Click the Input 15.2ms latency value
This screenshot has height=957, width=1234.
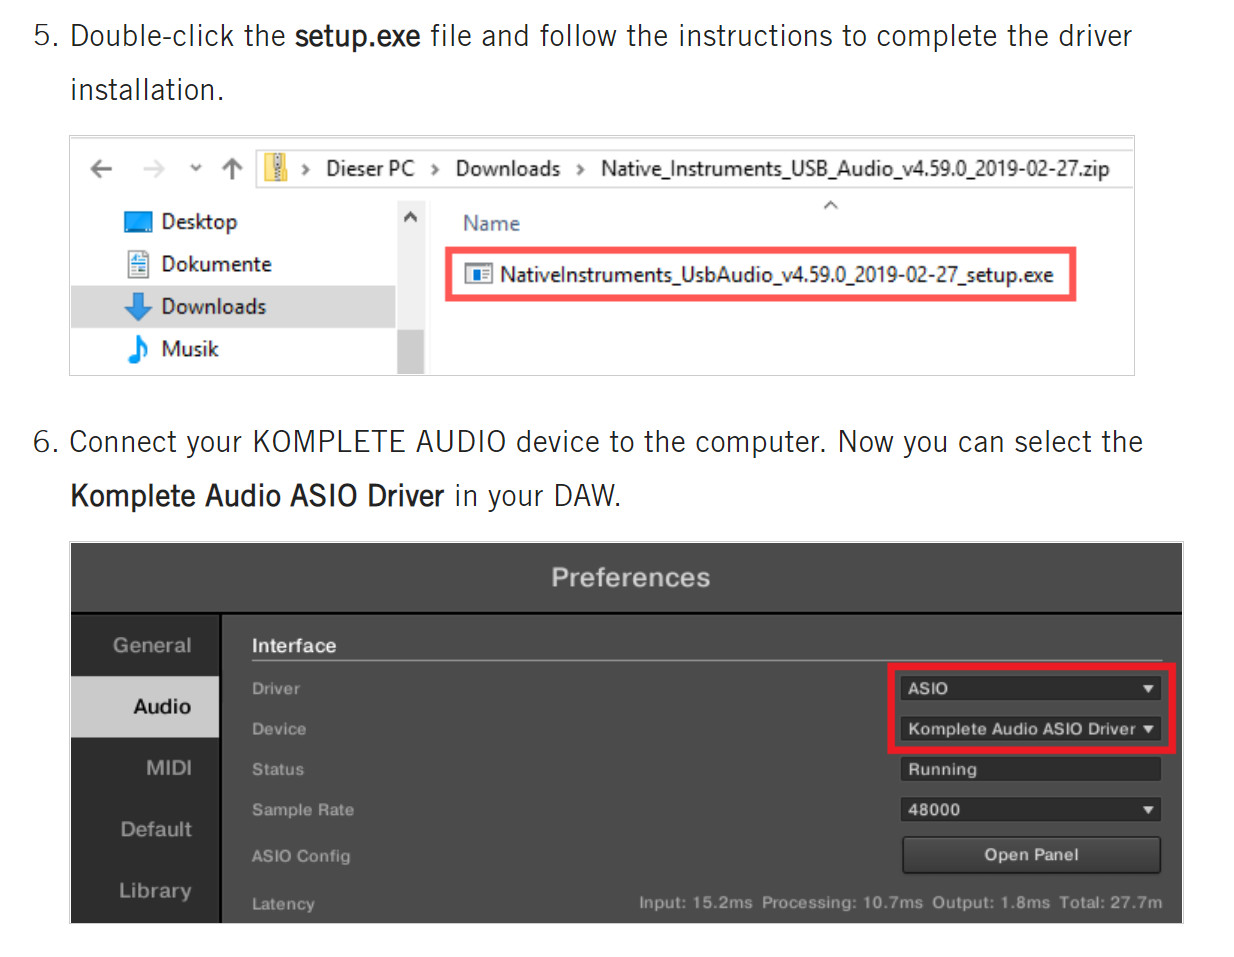click(696, 902)
